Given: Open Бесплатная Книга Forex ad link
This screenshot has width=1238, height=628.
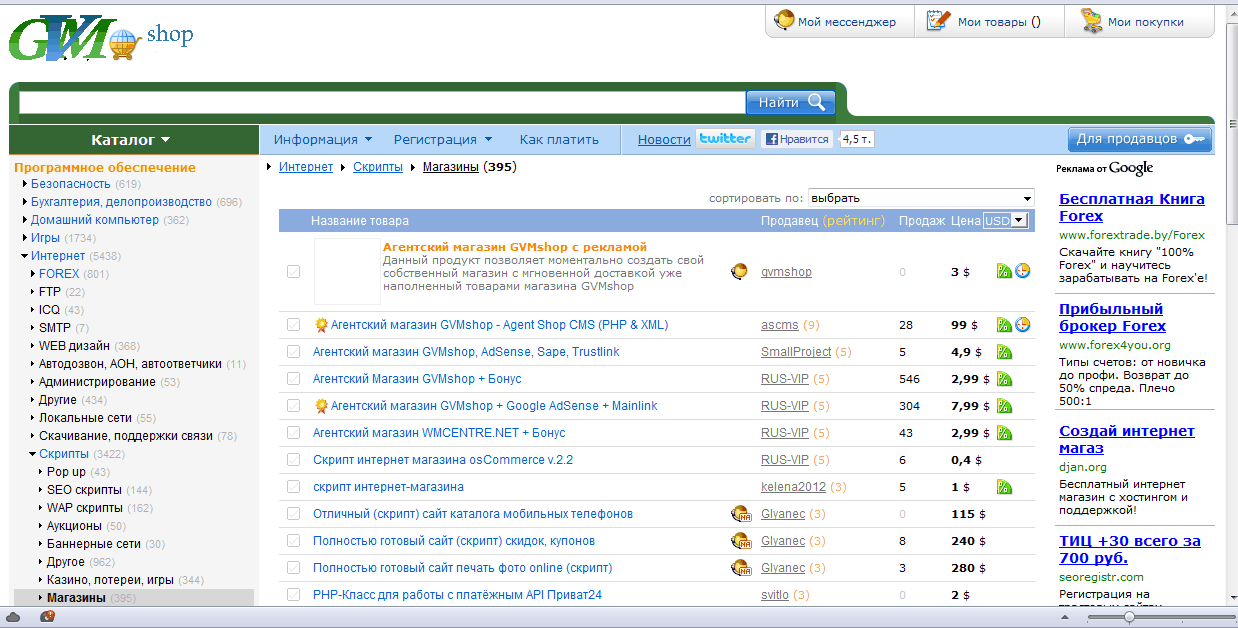Looking at the screenshot, I should (x=1132, y=207).
